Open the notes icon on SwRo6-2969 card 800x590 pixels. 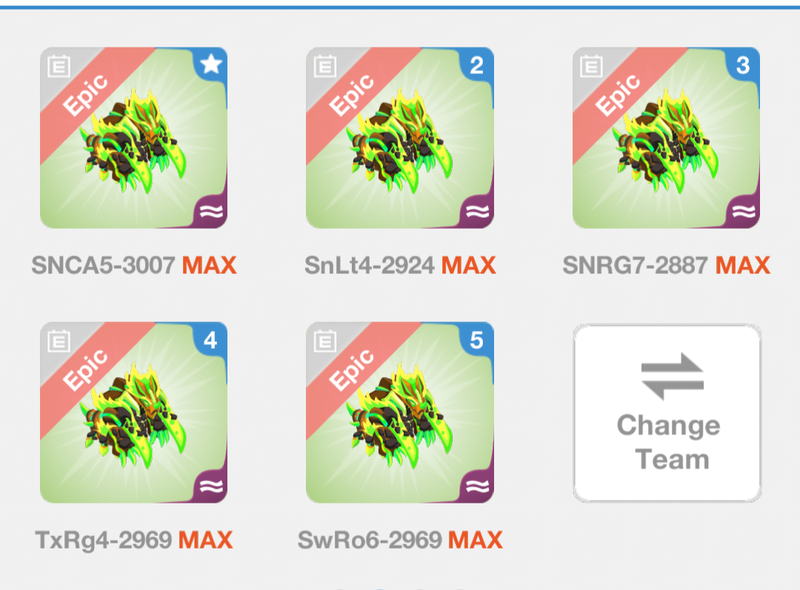(325, 341)
